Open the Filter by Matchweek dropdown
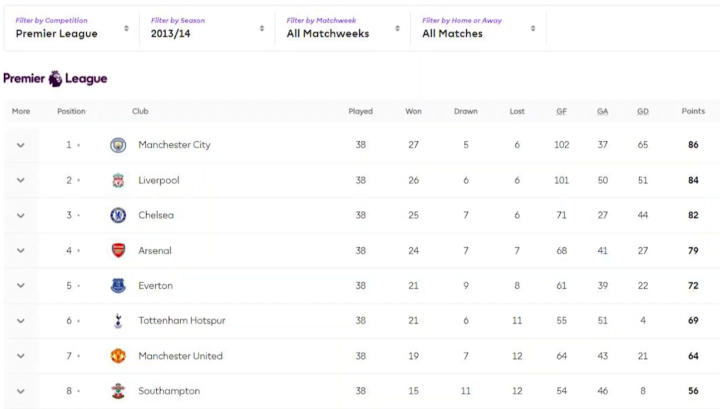720x409 pixels. (342, 28)
